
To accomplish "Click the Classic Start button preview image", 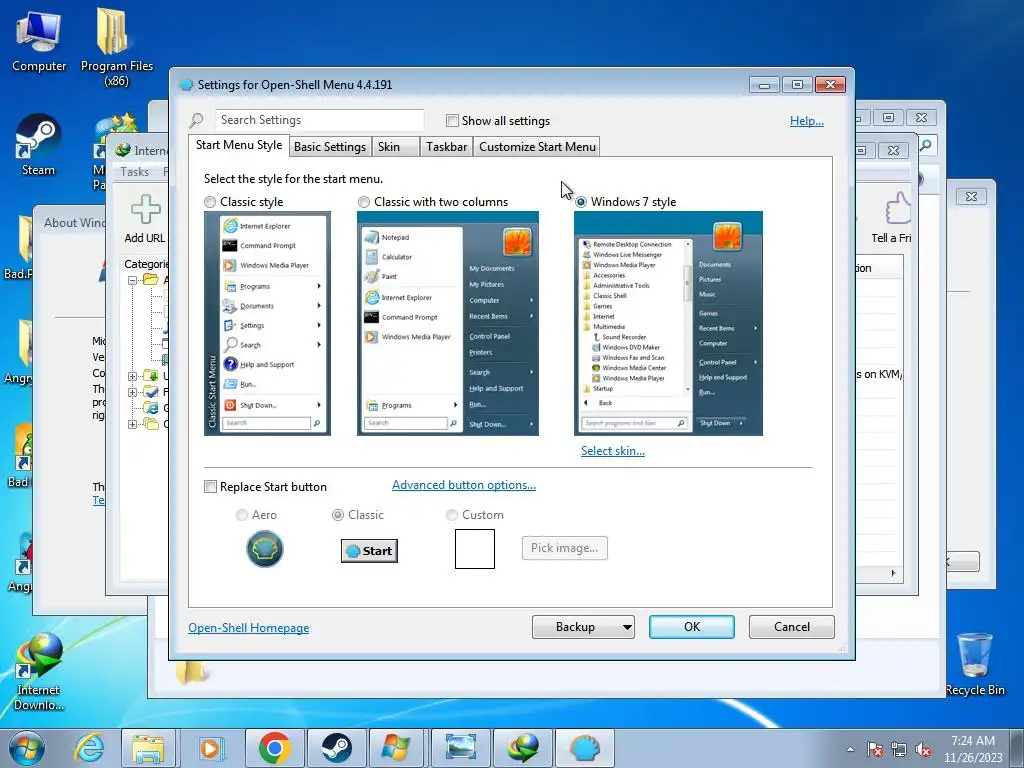I will pyautogui.click(x=369, y=551).
